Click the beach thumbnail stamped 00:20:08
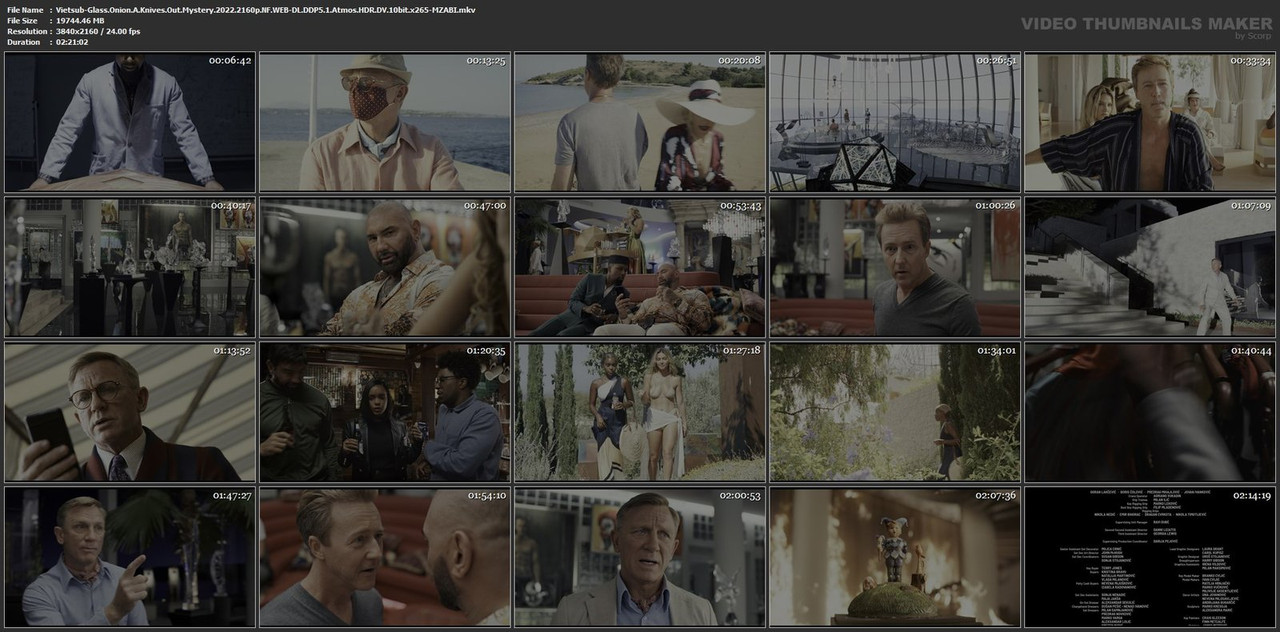 pyautogui.click(x=640, y=121)
